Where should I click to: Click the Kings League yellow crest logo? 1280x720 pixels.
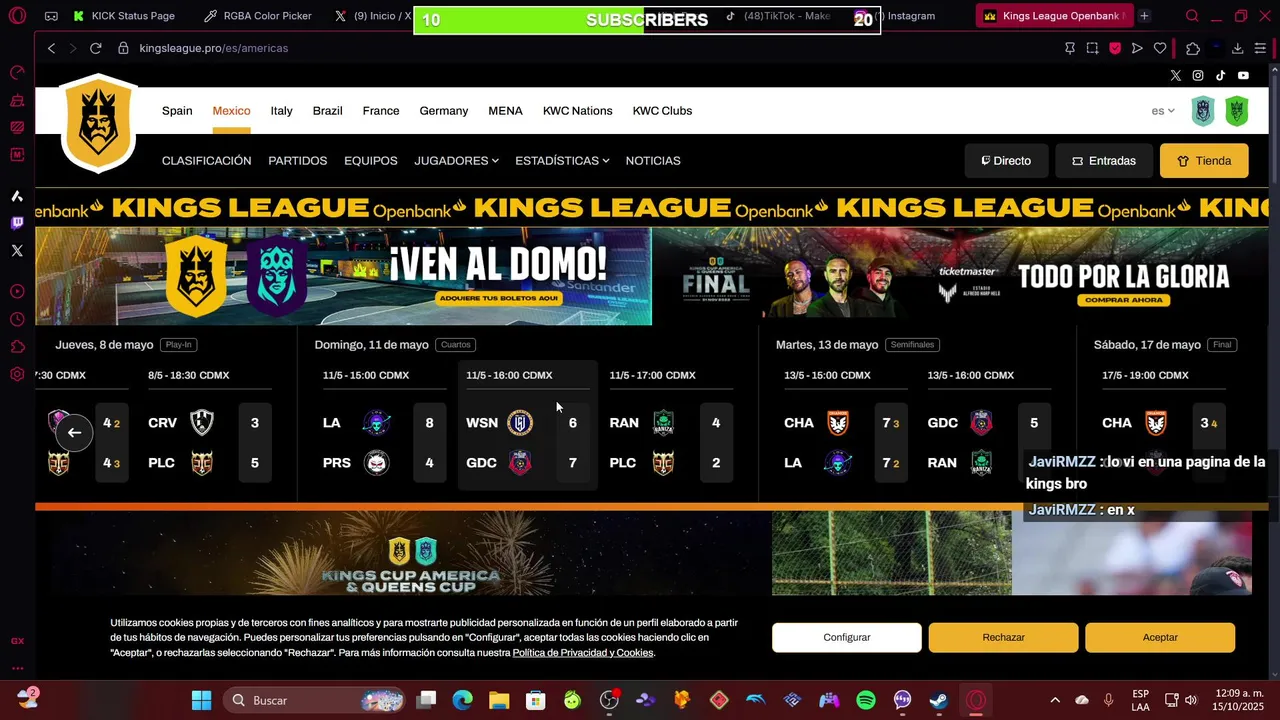98,124
